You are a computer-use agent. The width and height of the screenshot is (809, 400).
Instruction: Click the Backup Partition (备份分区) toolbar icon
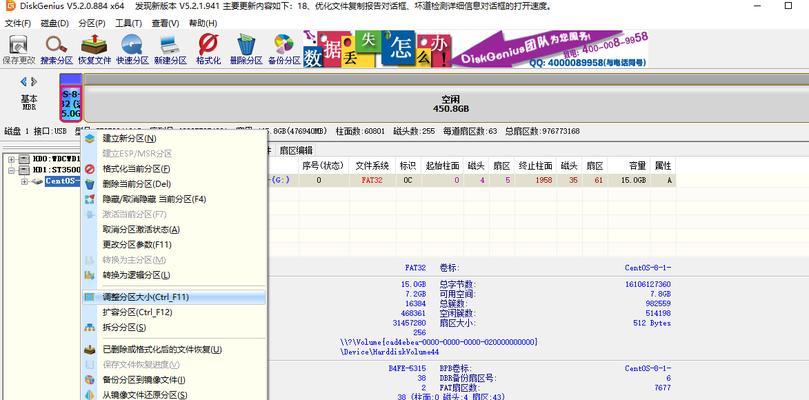(284, 50)
